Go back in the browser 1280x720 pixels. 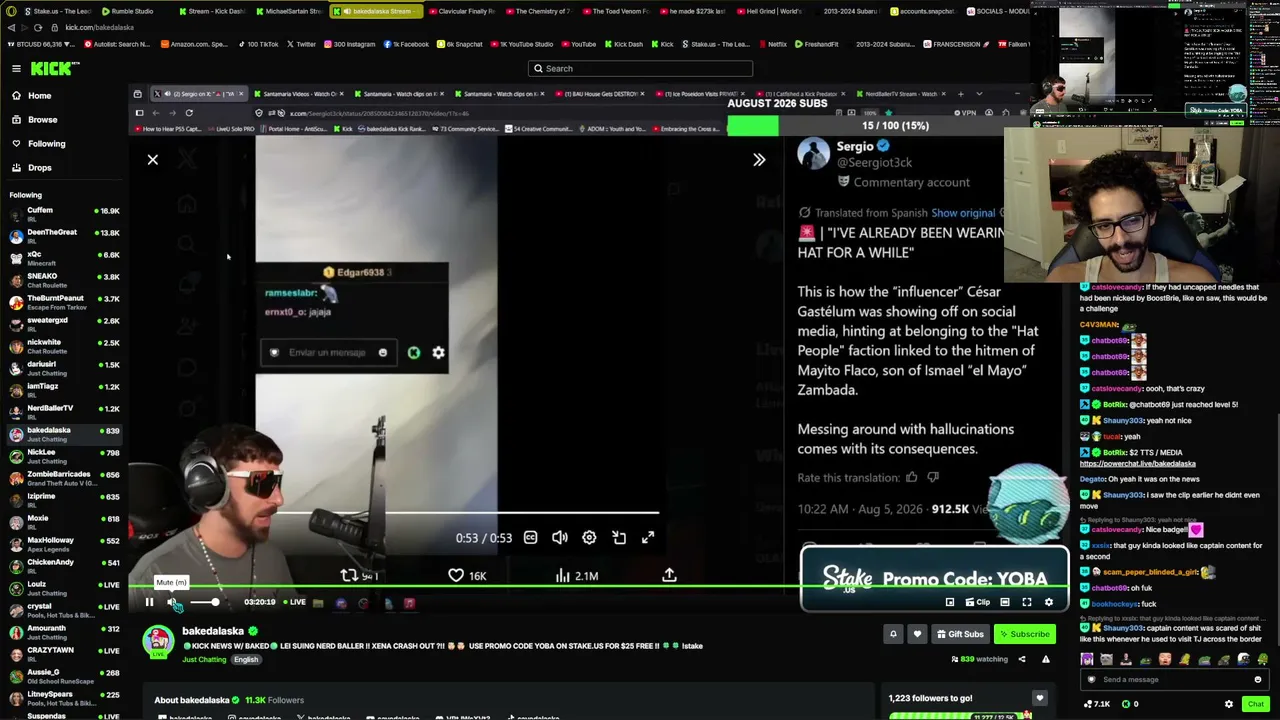(x=11, y=28)
